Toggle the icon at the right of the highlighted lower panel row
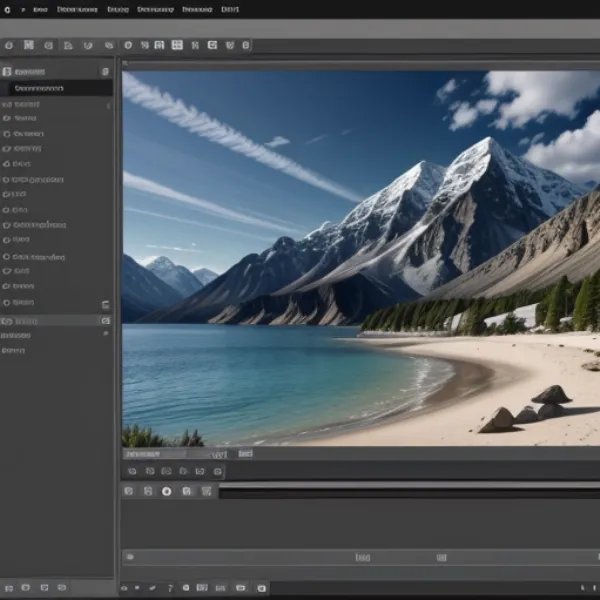 point(105,321)
